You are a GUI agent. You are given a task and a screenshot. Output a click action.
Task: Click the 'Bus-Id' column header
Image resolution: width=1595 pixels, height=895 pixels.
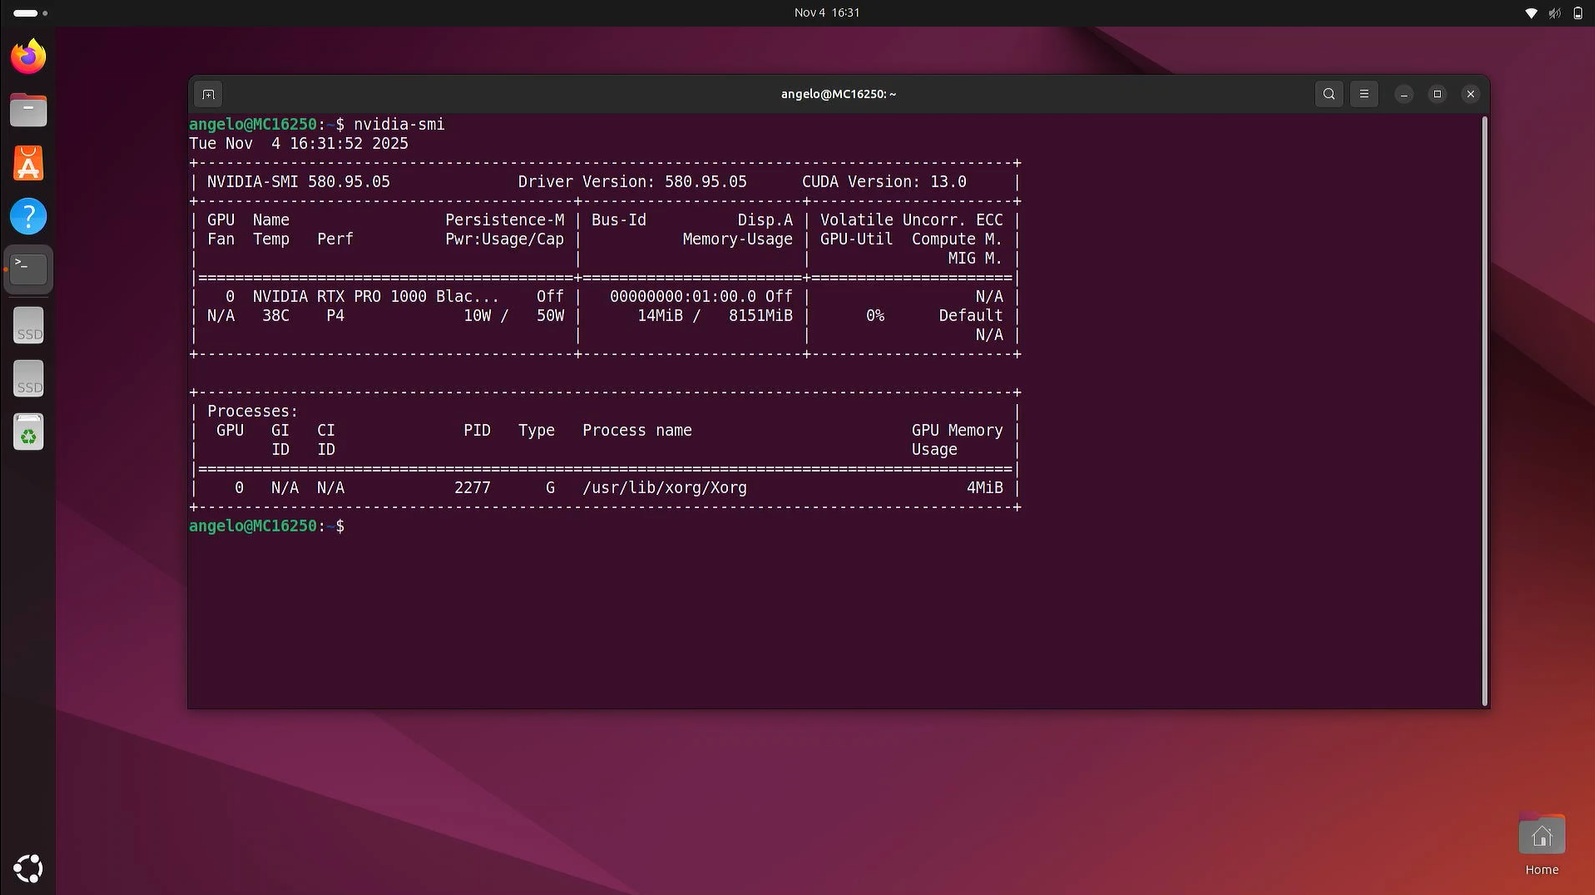coord(619,220)
